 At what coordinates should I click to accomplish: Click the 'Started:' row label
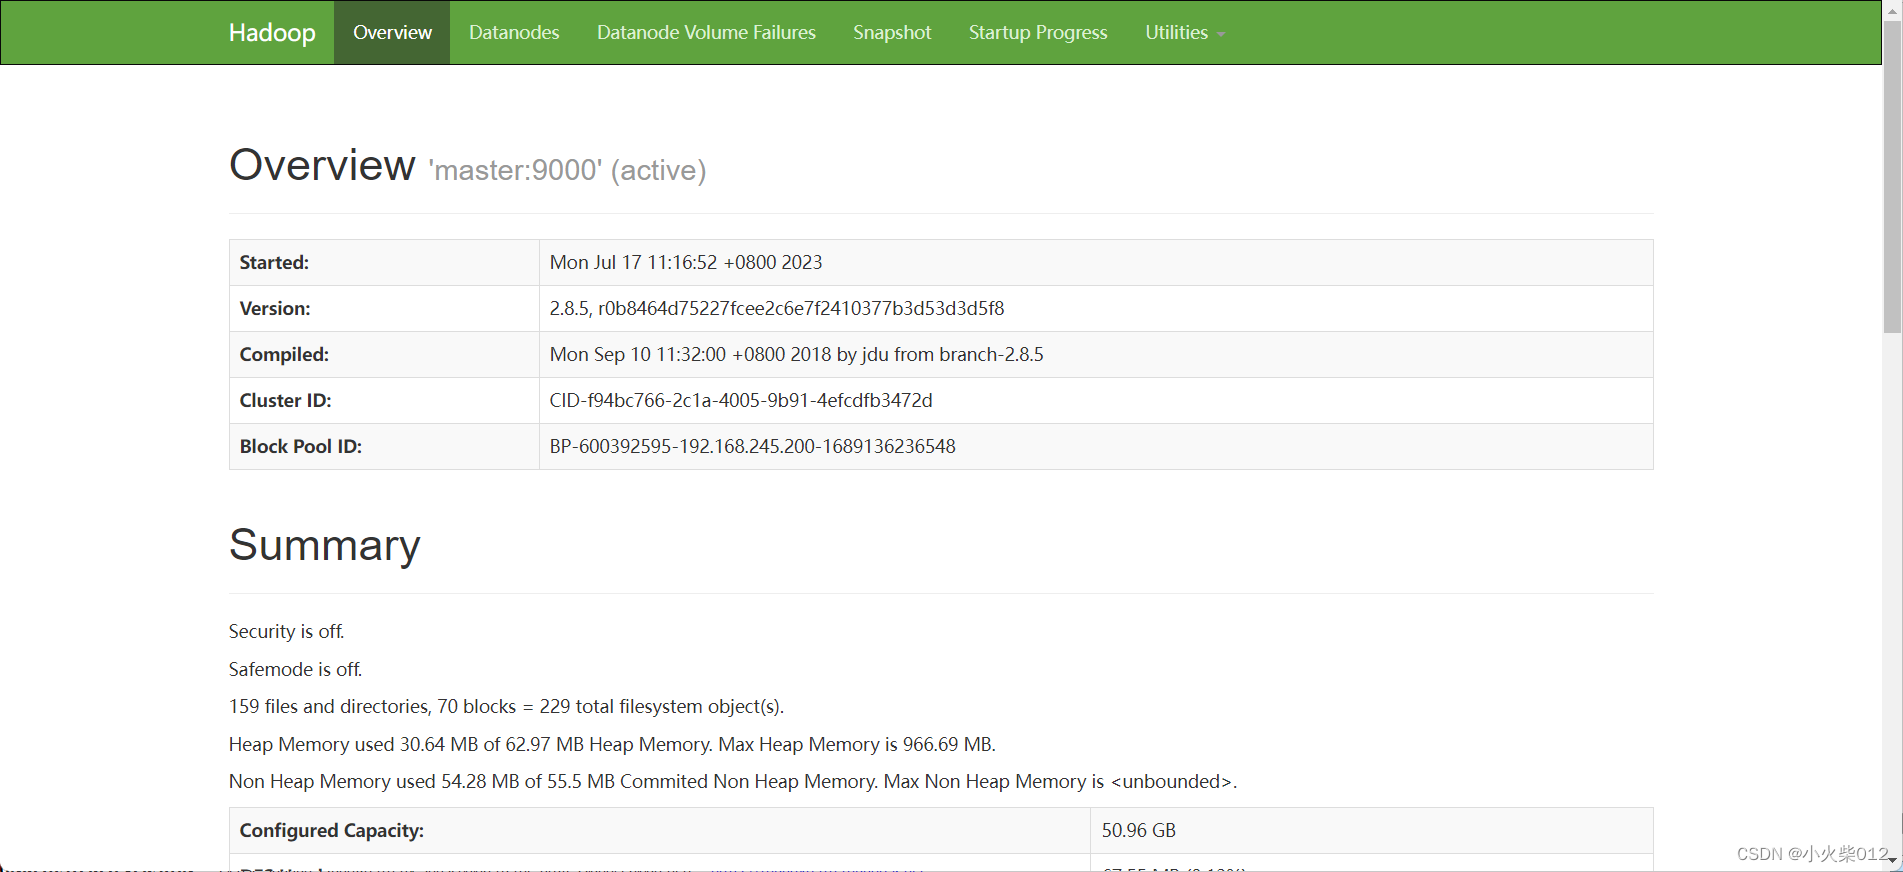(274, 262)
